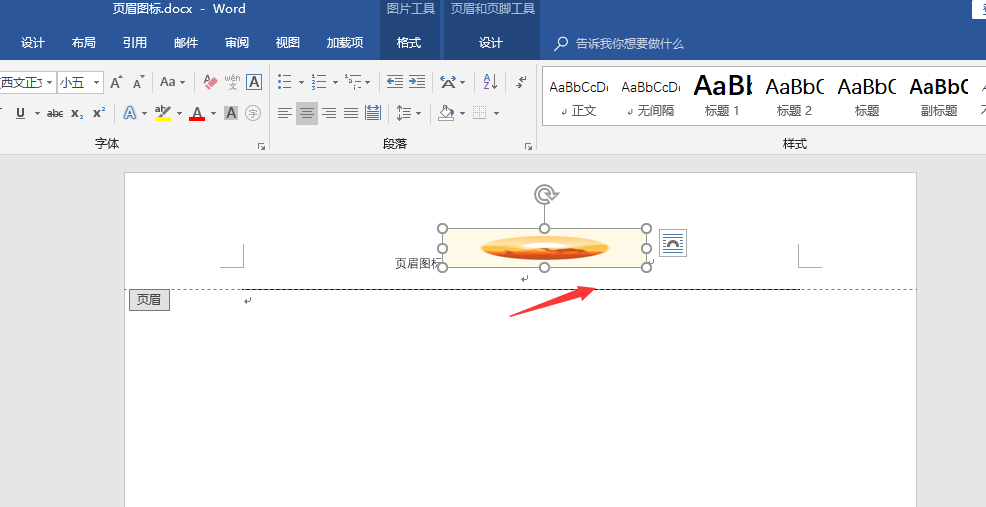Switch to 引用 tab
This screenshot has width=986, height=507.
point(135,43)
